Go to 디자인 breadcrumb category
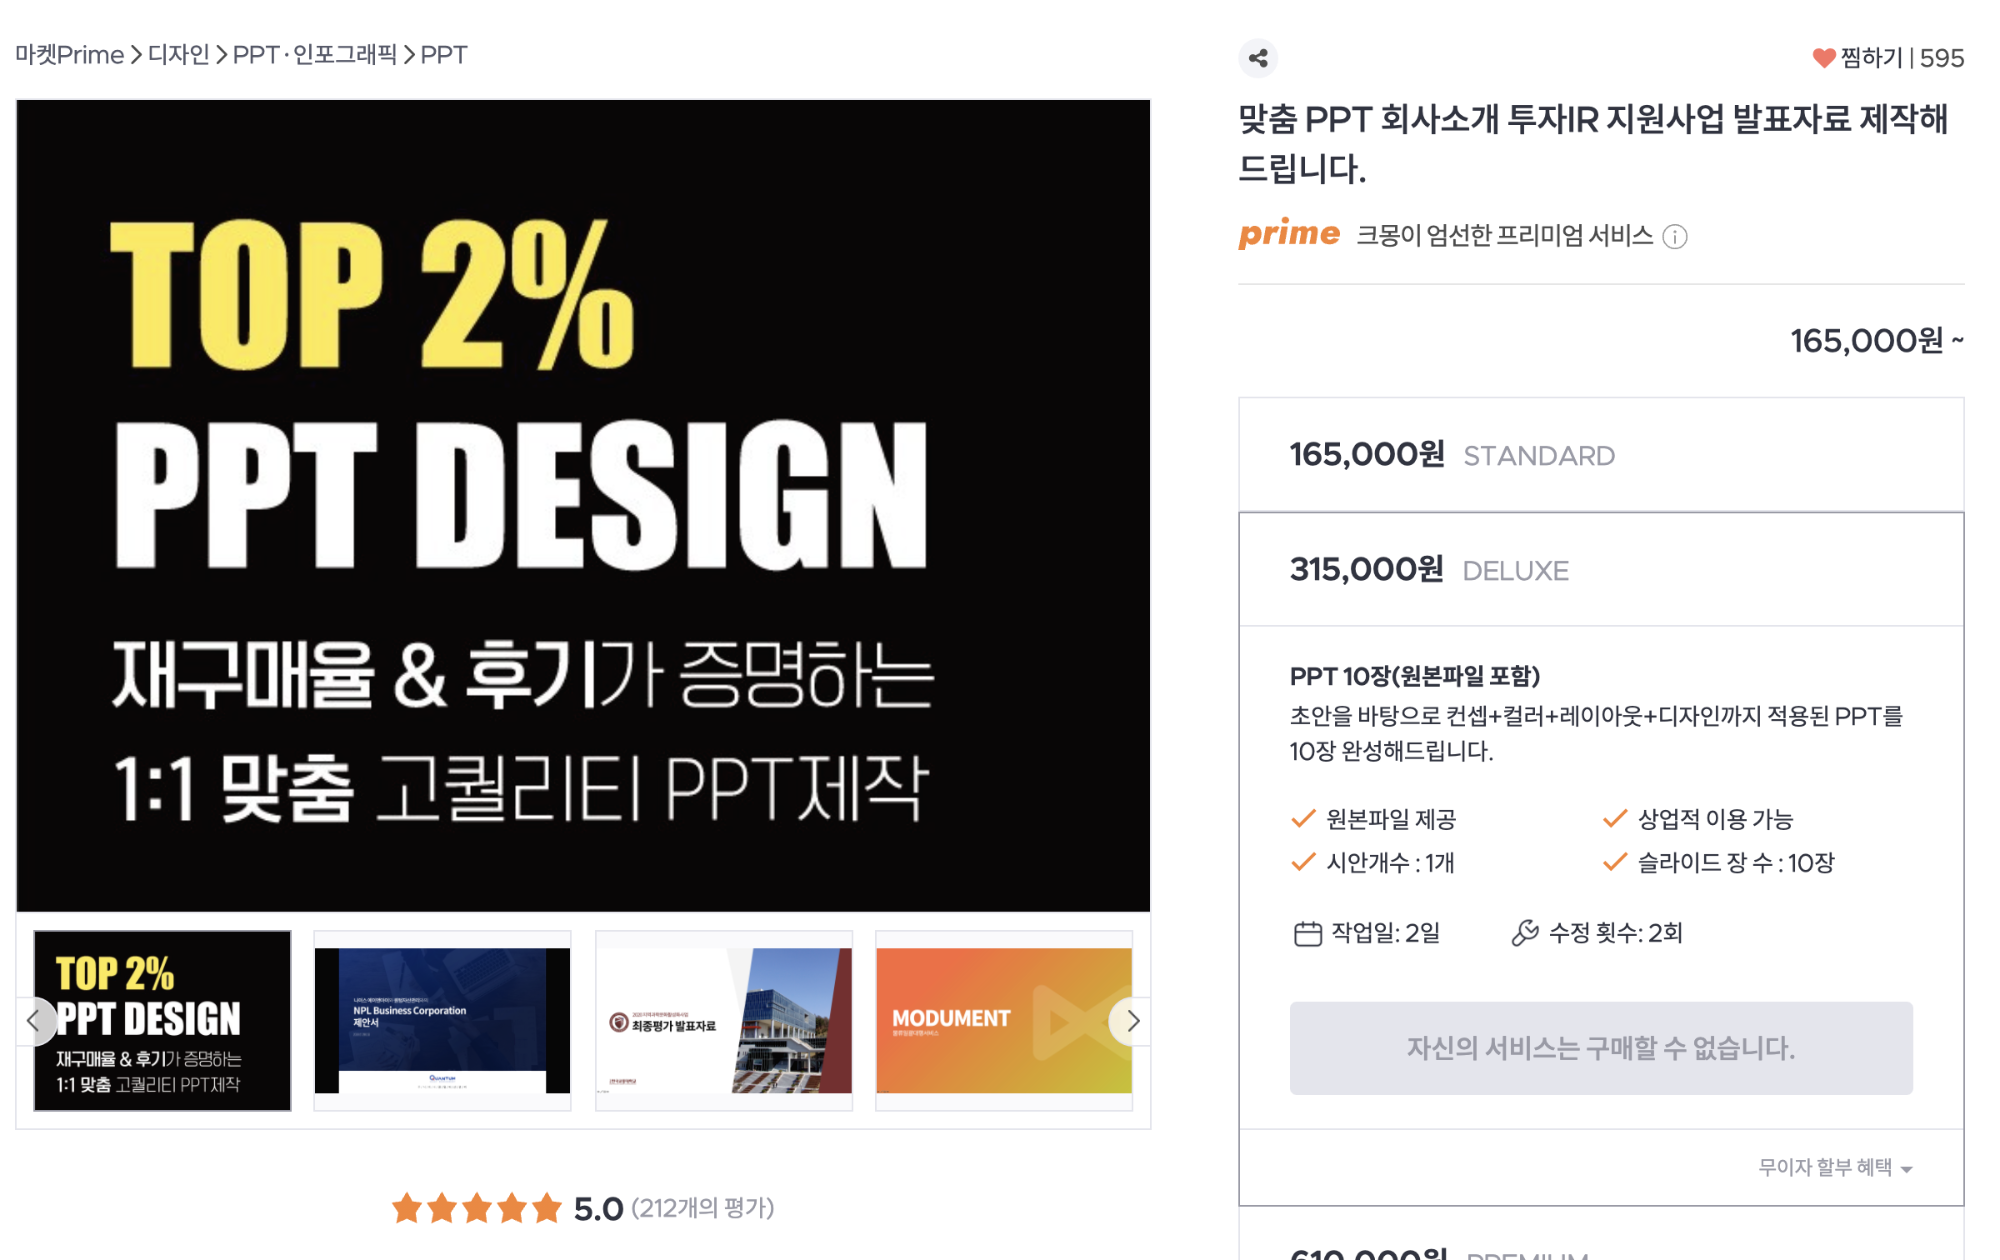Screen dimensions: 2000x1260 pyautogui.click(x=178, y=55)
